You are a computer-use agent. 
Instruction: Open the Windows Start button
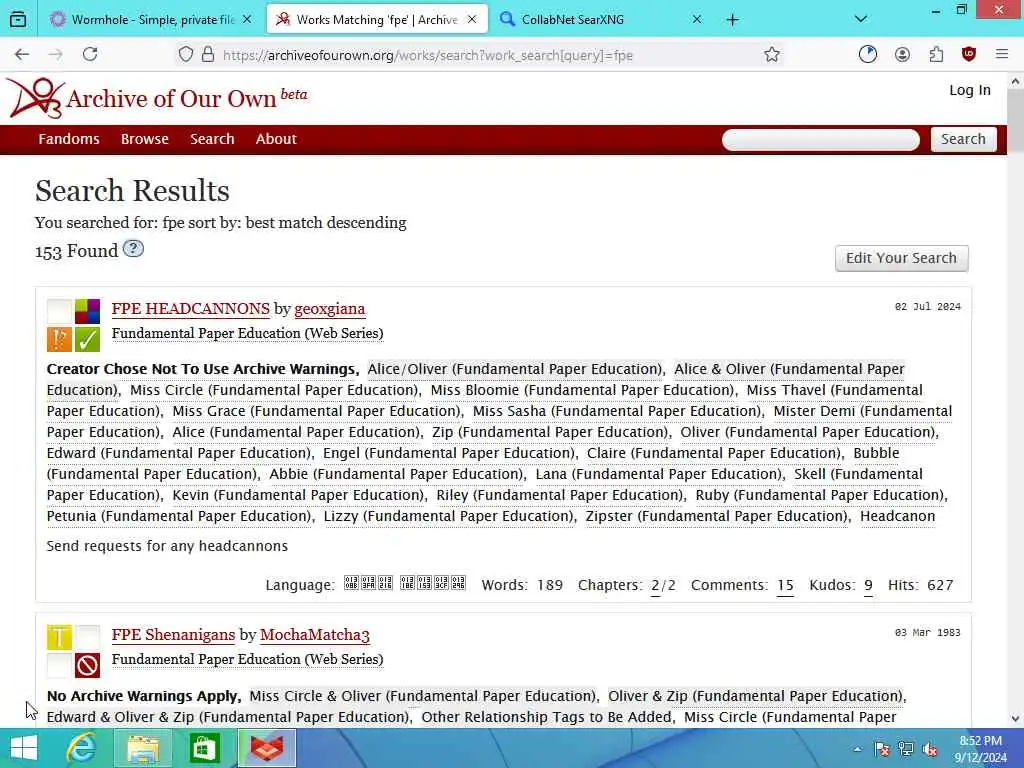[x=24, y=748]
